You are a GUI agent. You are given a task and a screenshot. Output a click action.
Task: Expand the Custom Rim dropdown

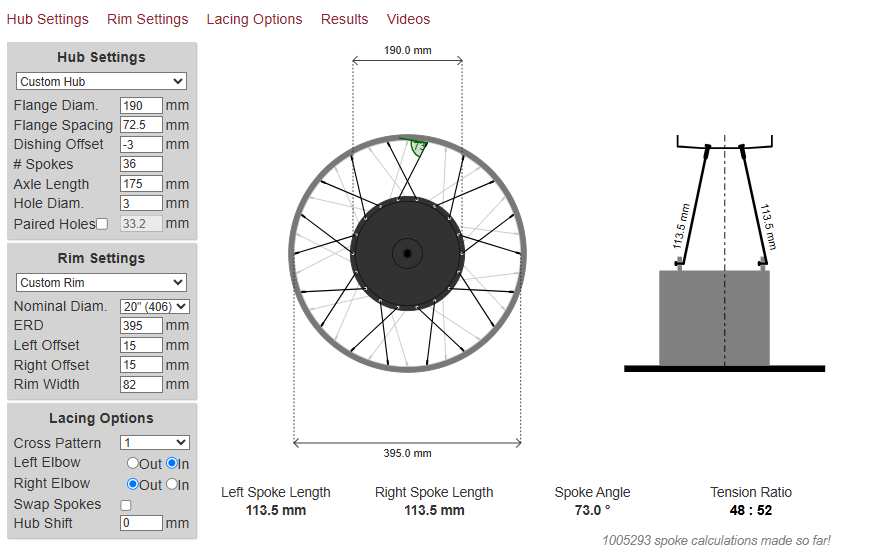[101, 283]
